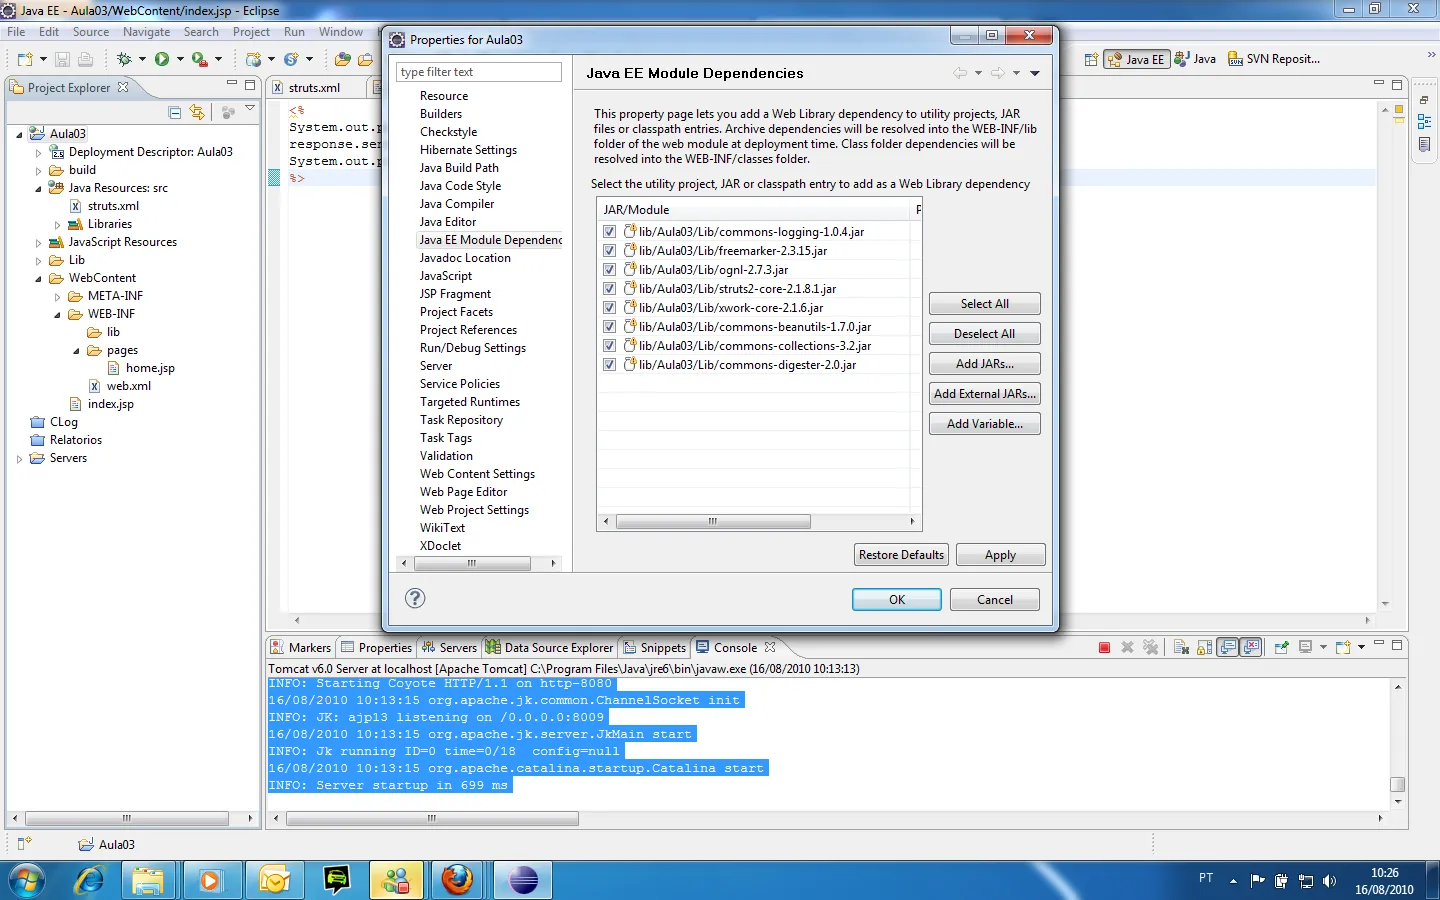1440x900 pixels.
Task: Open Windows Explorer from the taskbar
Action: pyautogui.click(x=148, y=880)
